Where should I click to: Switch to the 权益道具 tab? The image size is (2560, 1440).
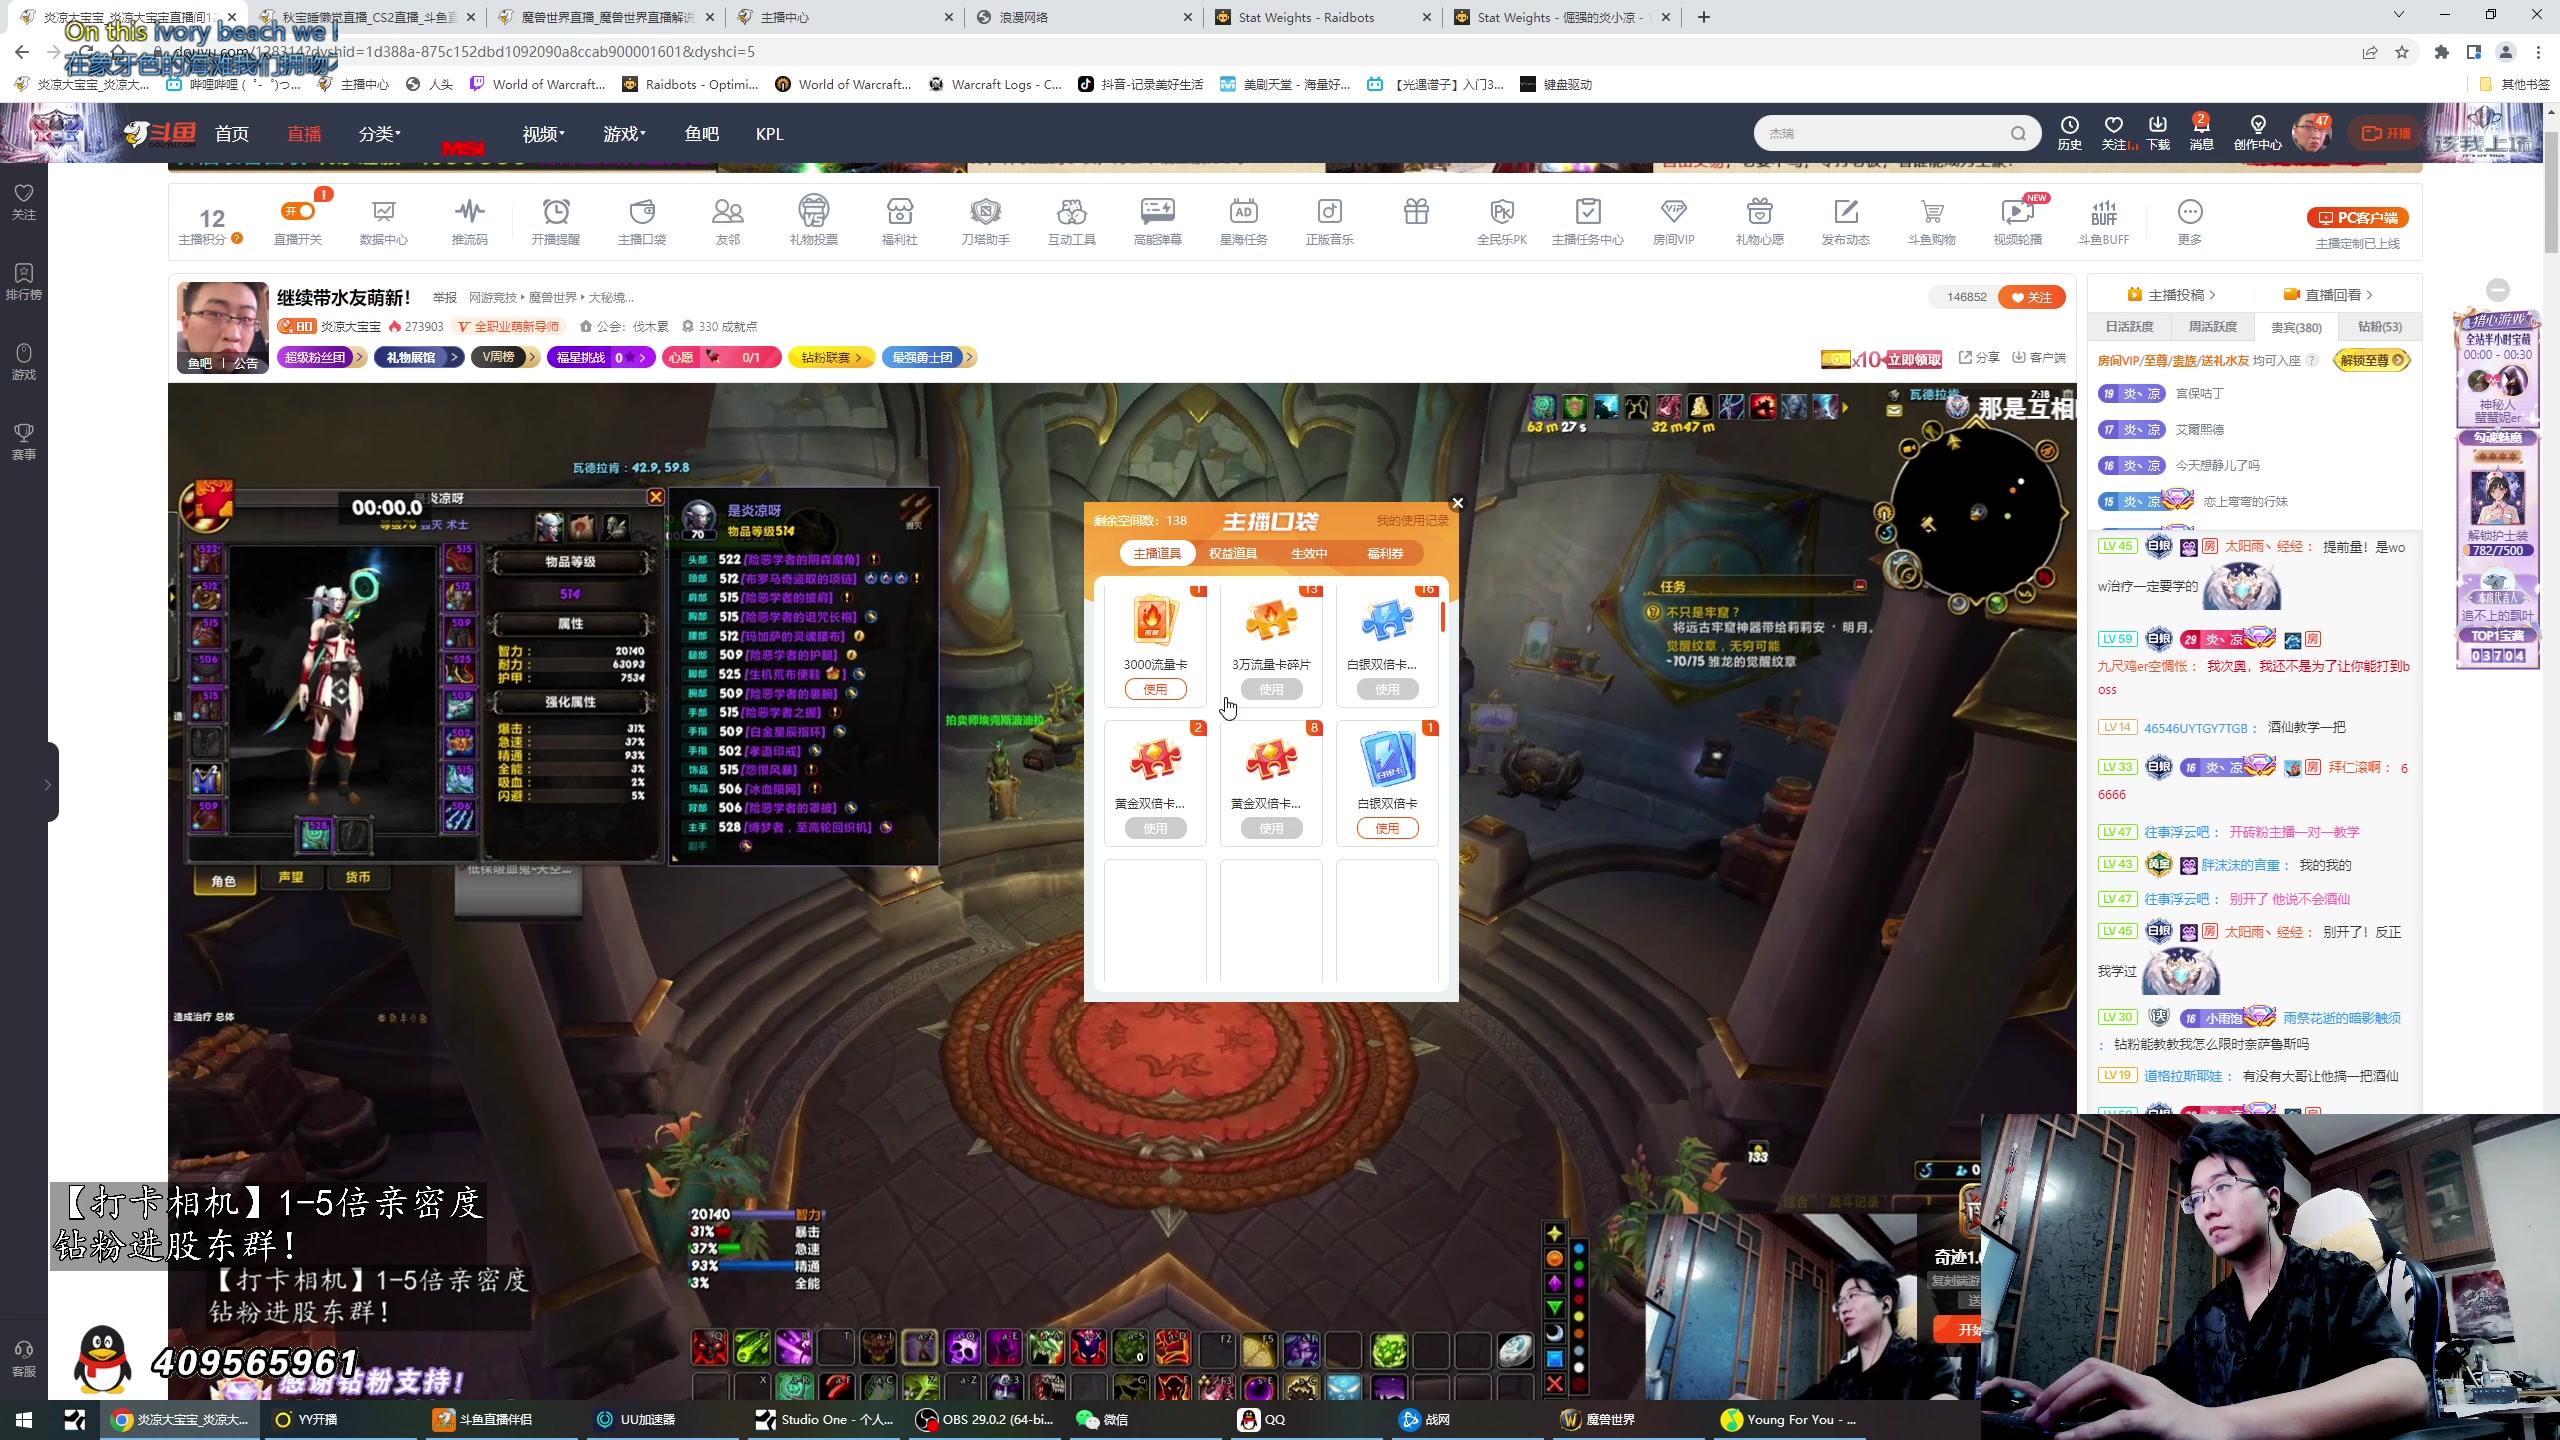point(1232,553)
